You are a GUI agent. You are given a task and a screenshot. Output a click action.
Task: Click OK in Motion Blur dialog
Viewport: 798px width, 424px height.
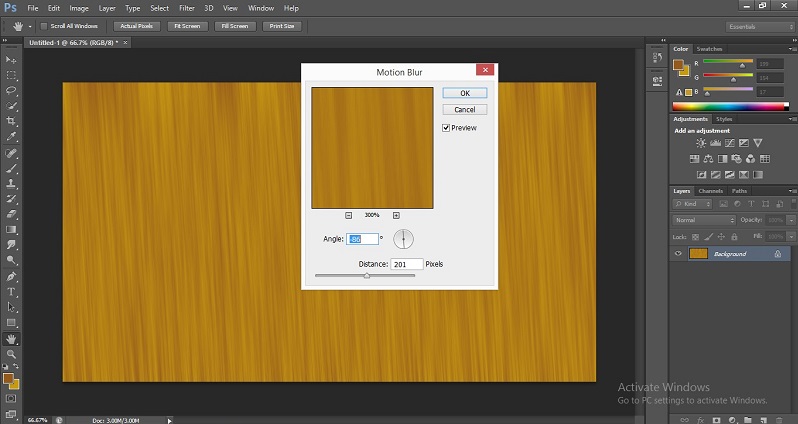[x=464, y=93]
